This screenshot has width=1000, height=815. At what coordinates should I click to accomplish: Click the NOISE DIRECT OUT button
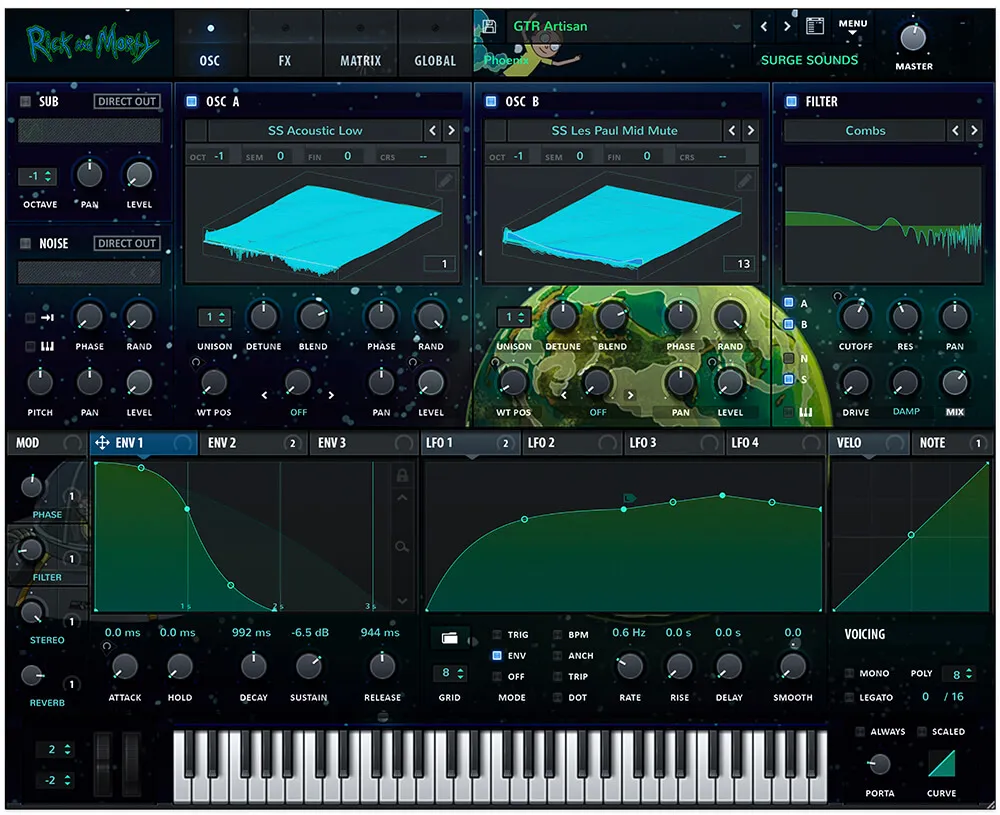click(x=127, y=243)
